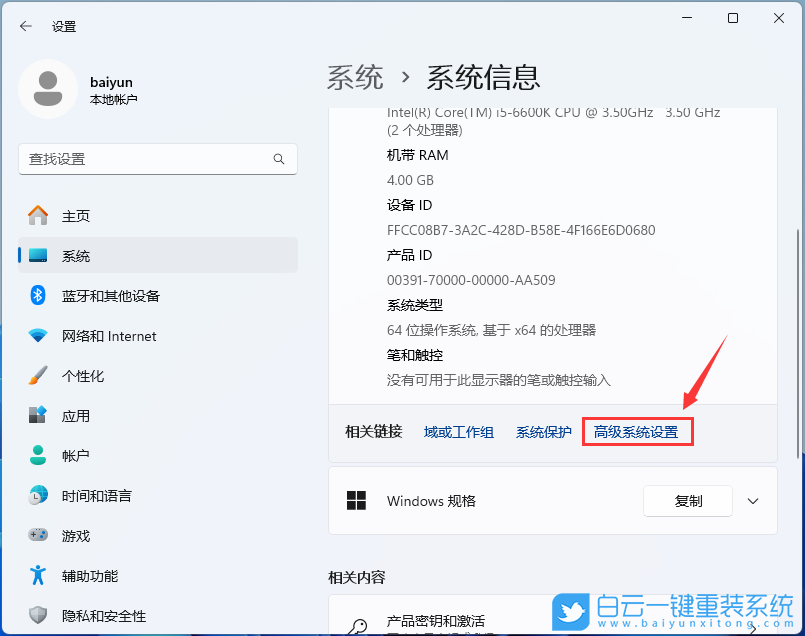Click the 辅助功能 accessibility icon
The width and height of the screenshot is (805, 636).
[x=36, y=575]
